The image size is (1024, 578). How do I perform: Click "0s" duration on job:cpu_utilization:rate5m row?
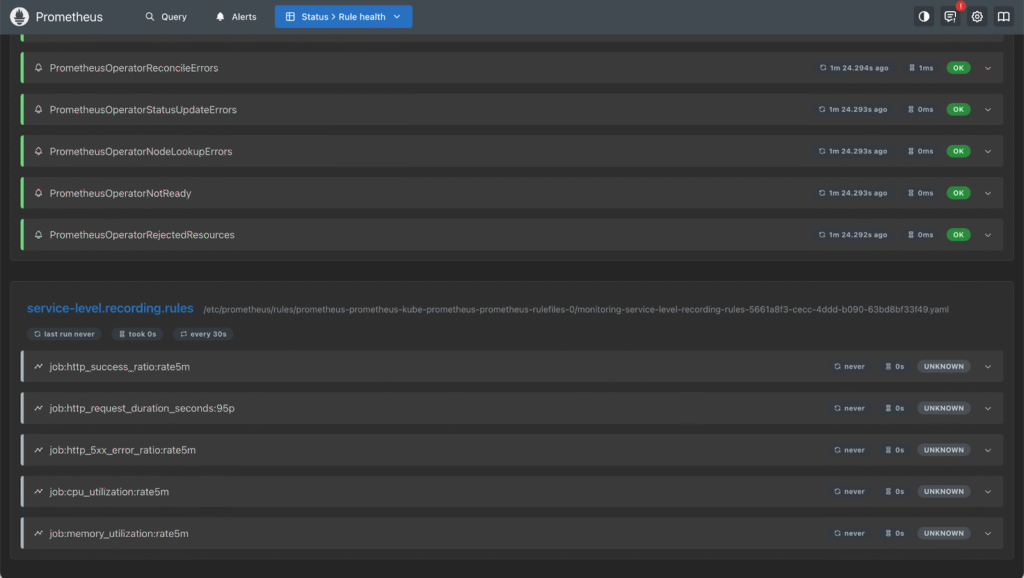pyautogui.click(x=895, y=492)
